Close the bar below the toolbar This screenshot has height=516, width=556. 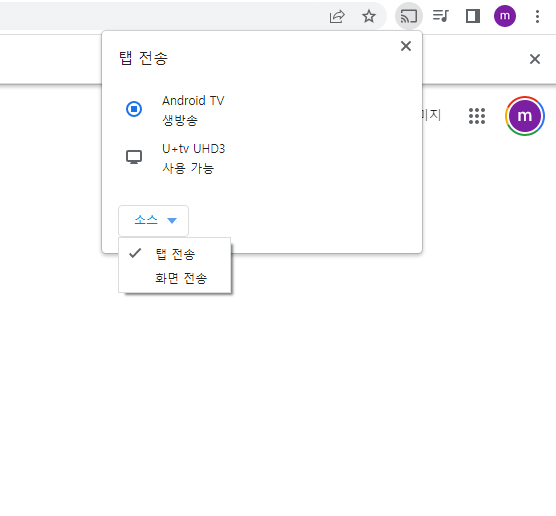tap(535, 59)
